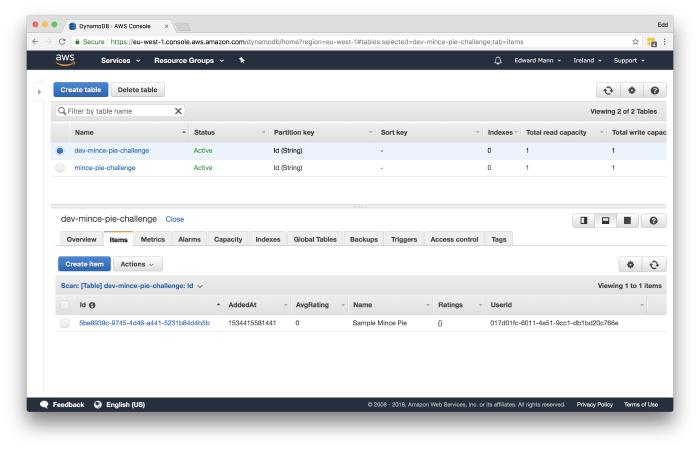This screenshot has height=450, width=700.
Task: Open the pin shortcuts icon in navbar
Action: point(242,60)
